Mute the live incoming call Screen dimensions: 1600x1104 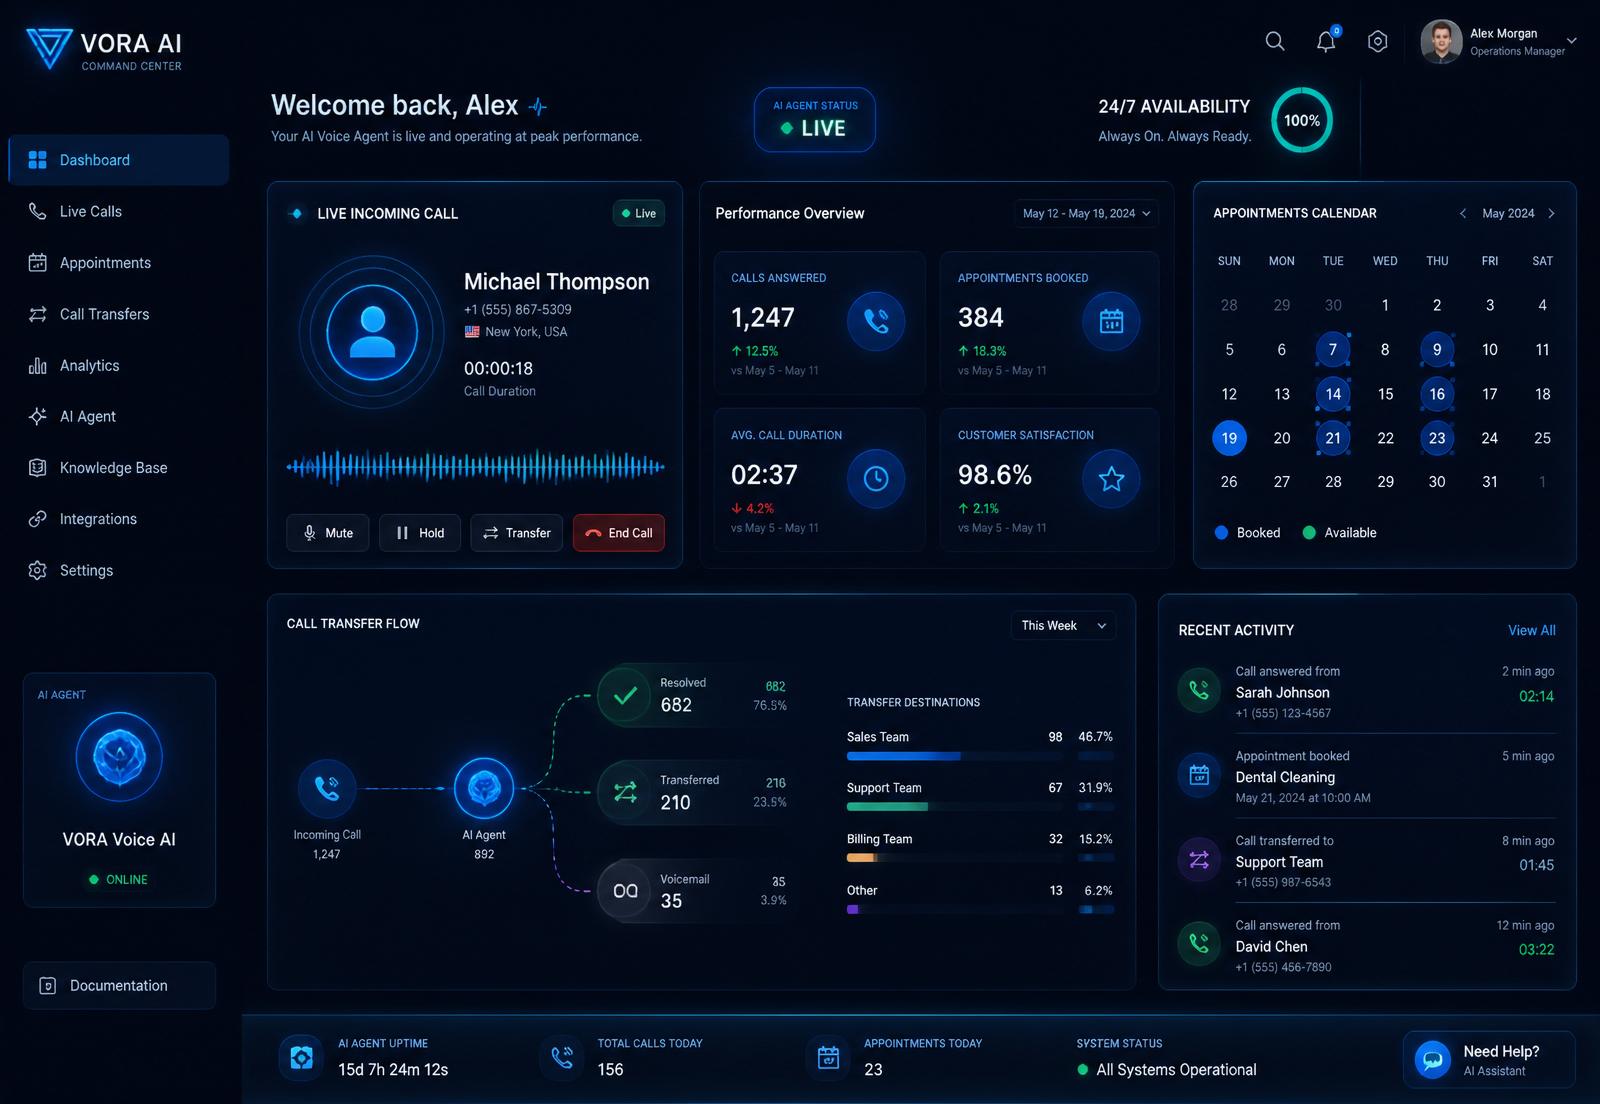coord(328,533)
